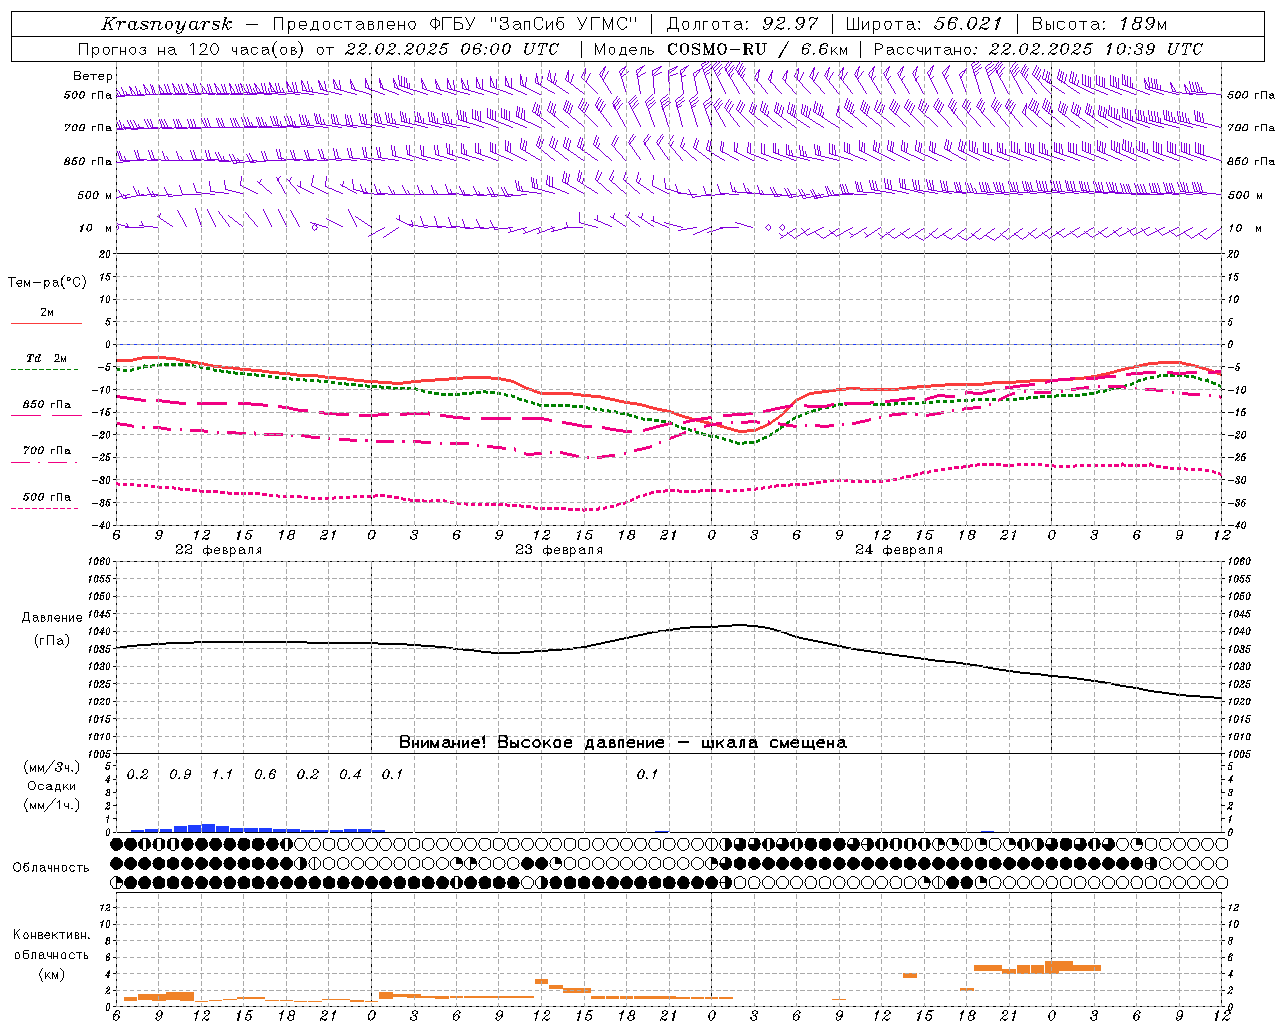The height and width of the screenshot is (1024, 1280).
Task: Click the solid '2м' temperature legend entry
Action: (x=47, y=313)
